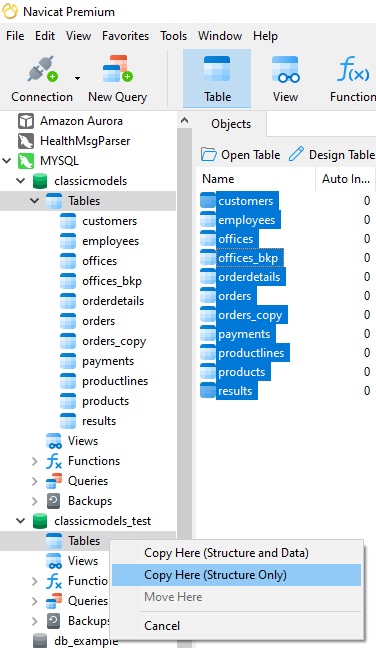Screen dimensions: 376x648
Task: Sort by the Auto In... column header
Action: 346,179
